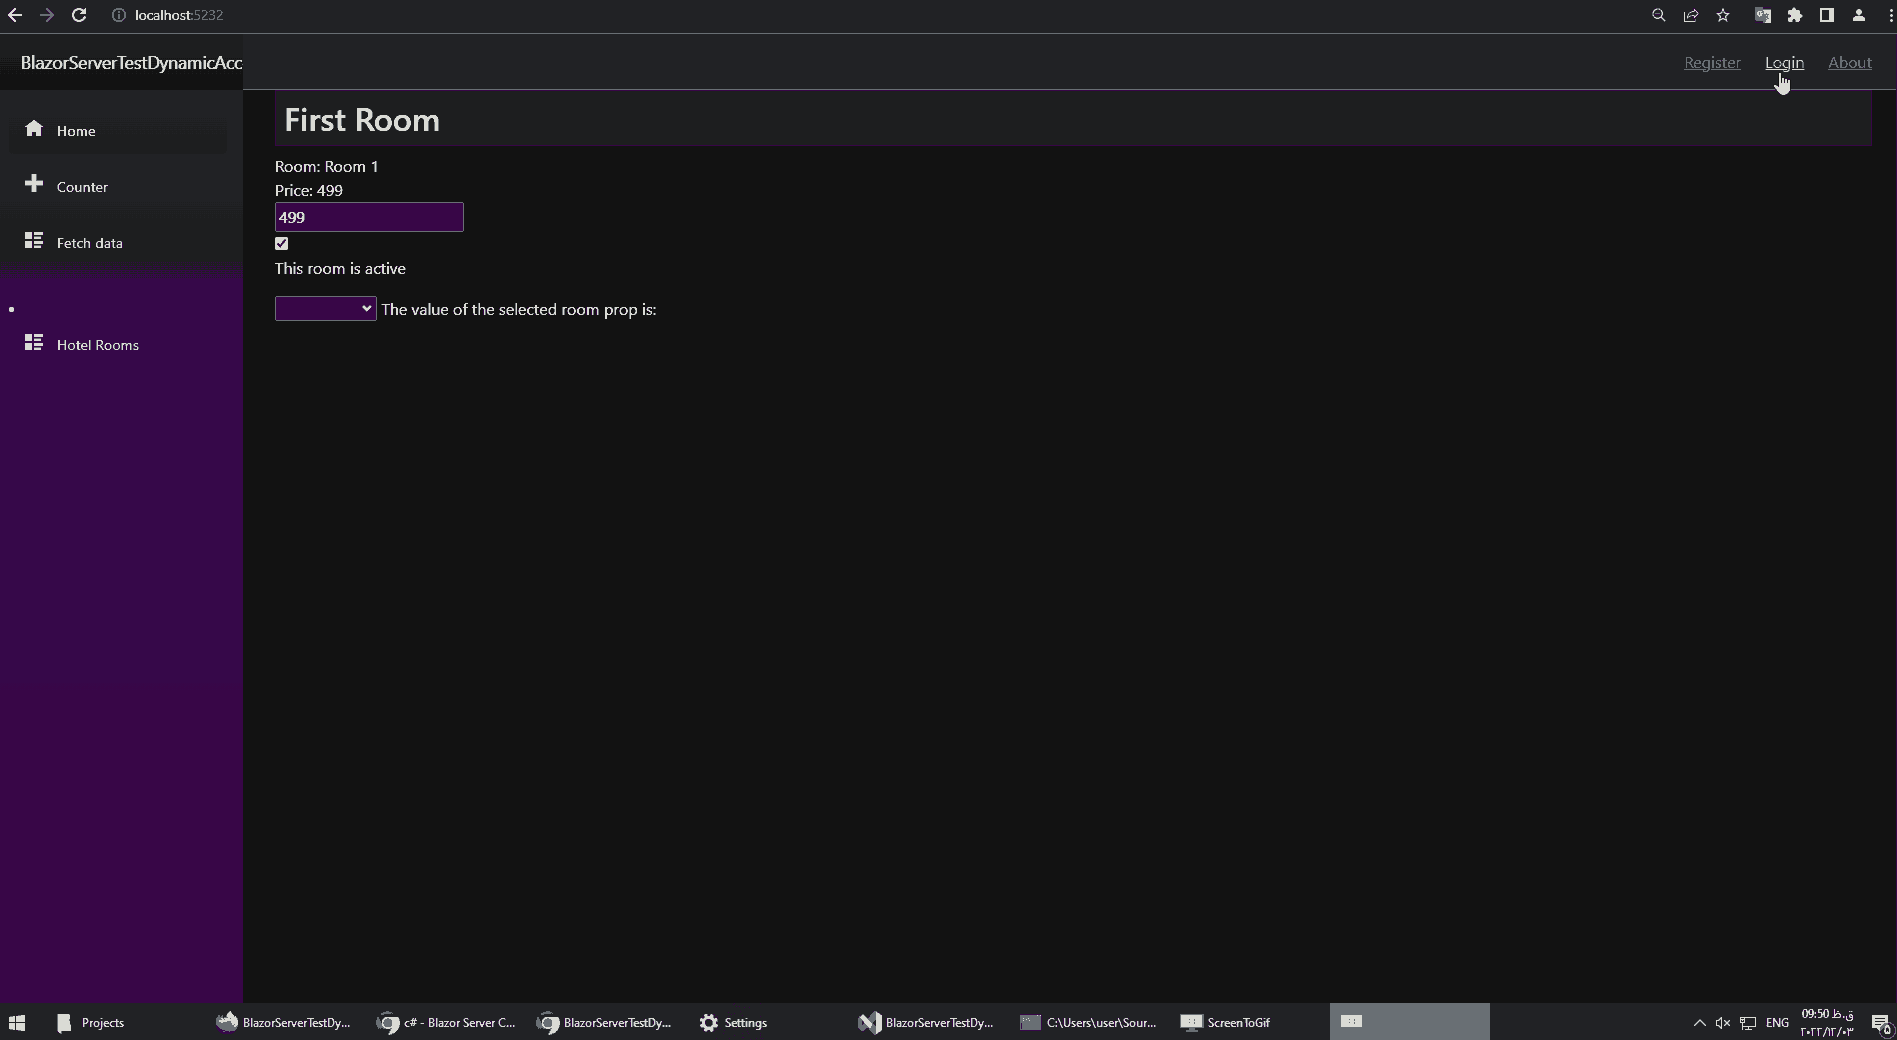The image size is (1897, 1040).
Task: Open the Chrome three-dot menu
Action: (1889, 15)
